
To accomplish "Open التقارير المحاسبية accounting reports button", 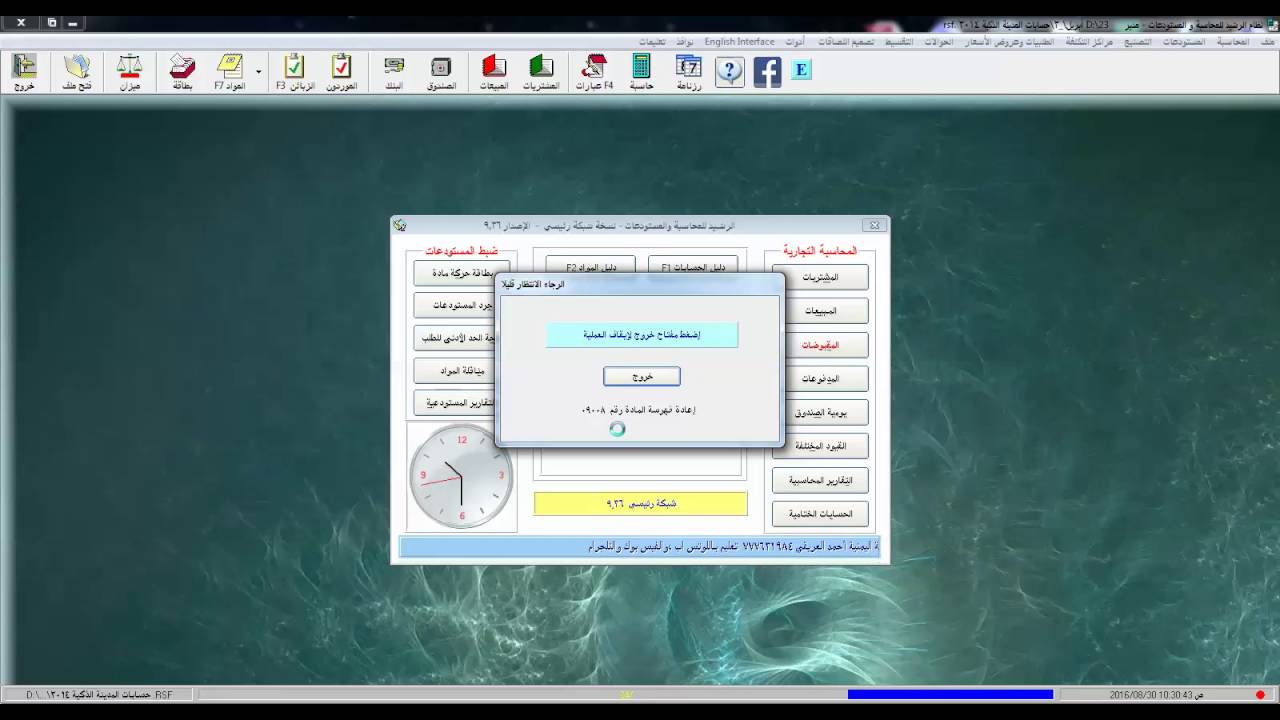I will point(820,480).
